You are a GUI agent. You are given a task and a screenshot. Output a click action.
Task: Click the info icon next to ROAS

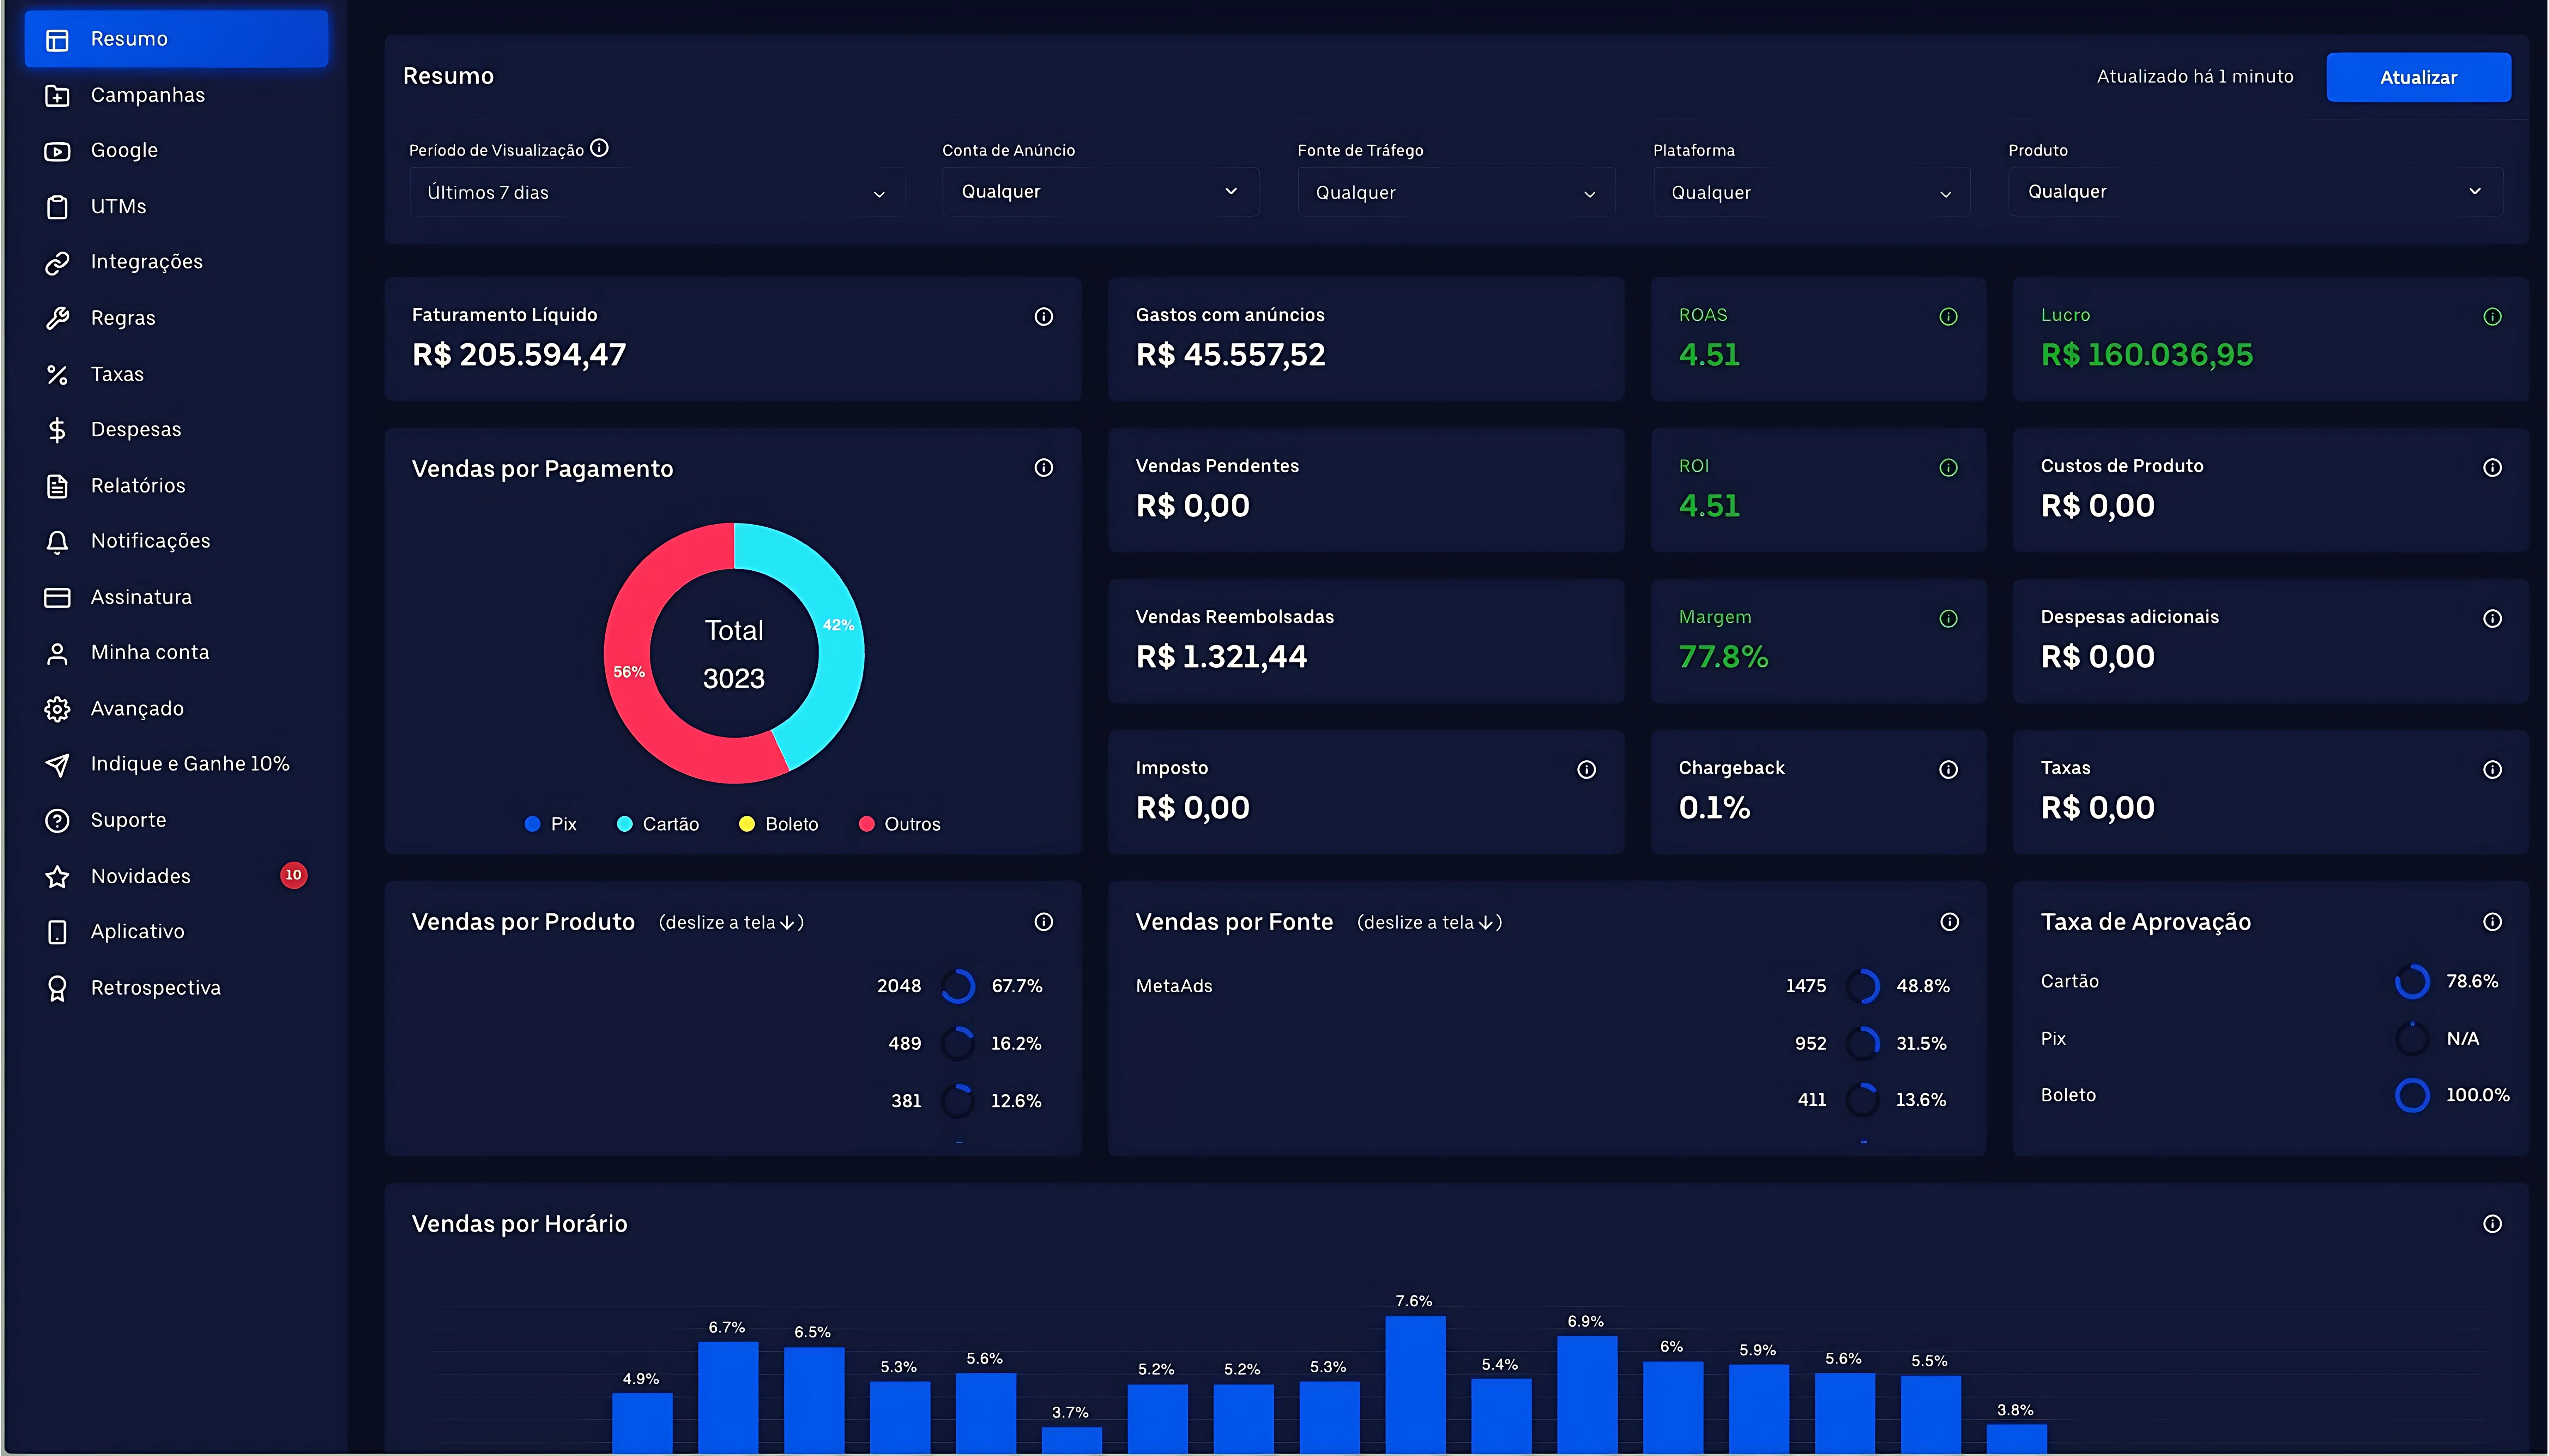pyautogui.click(x=1948, y=316)
